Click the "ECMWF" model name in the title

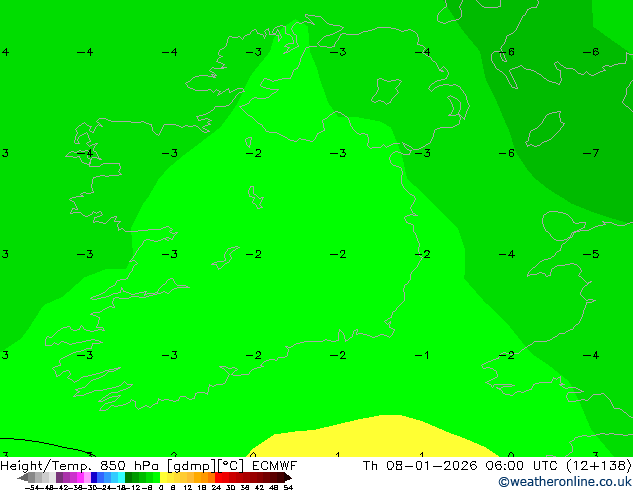tap(275, 466)
